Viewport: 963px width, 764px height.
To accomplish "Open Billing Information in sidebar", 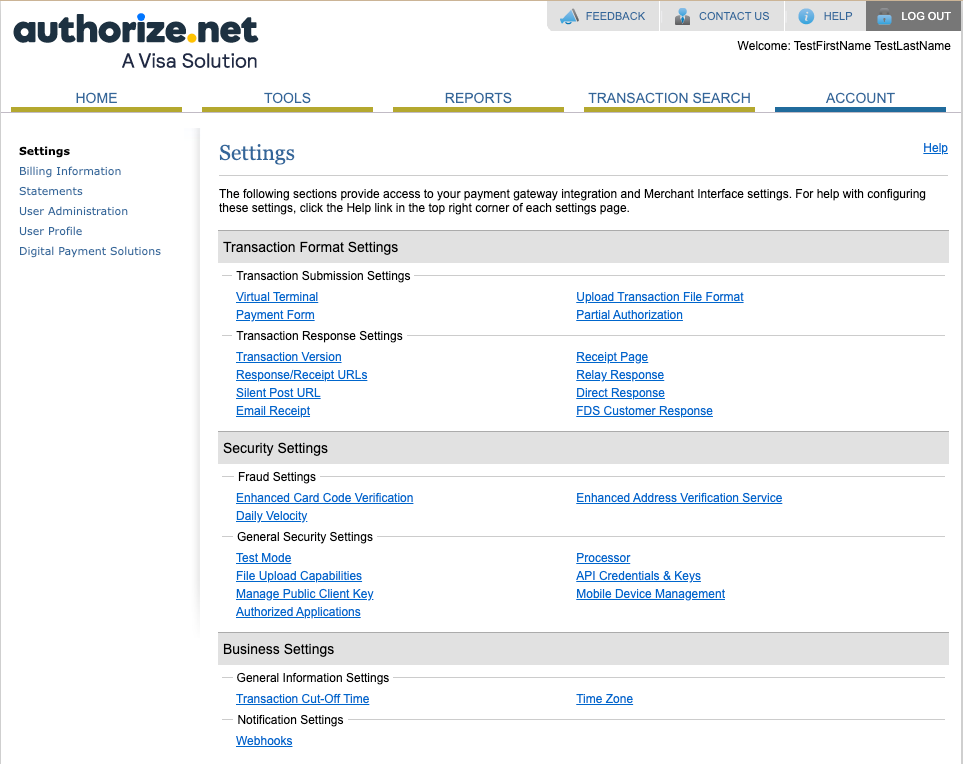I will [x=70, y=171].
